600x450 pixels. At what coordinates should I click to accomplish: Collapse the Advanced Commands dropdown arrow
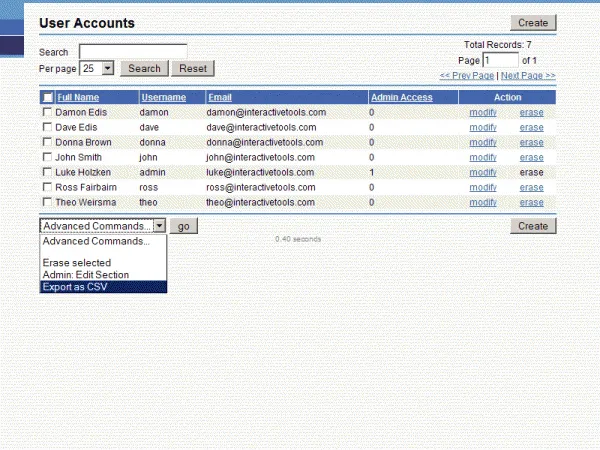(x=159, y=226)
